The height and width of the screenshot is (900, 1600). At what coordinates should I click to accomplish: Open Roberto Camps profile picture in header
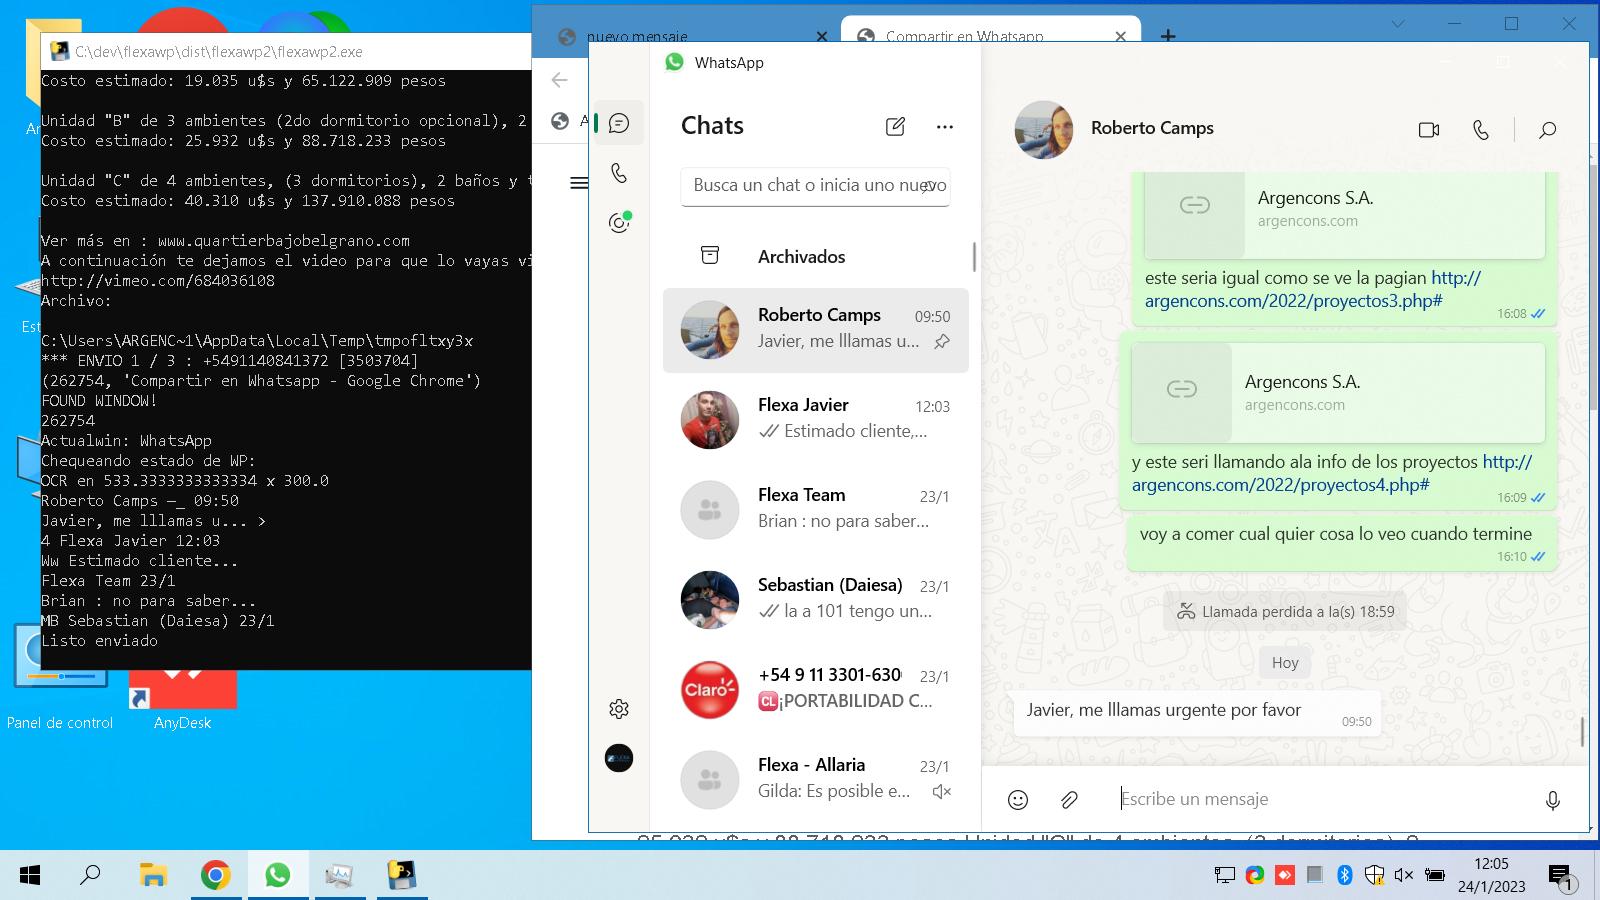coord(1044,130)
